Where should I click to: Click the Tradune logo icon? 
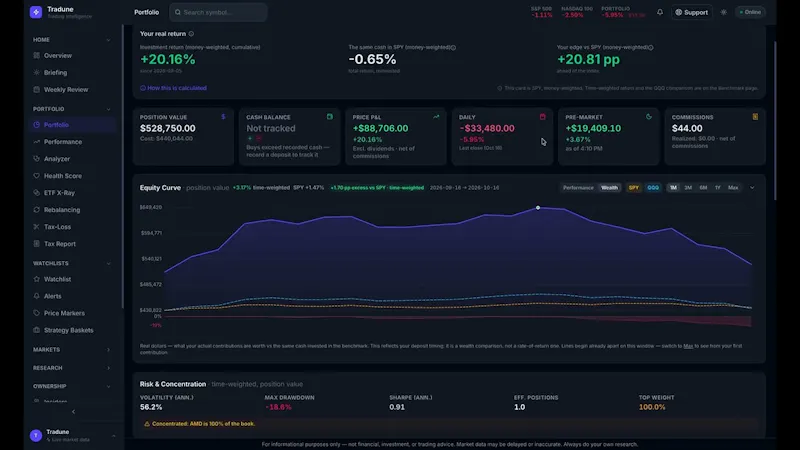36,12
